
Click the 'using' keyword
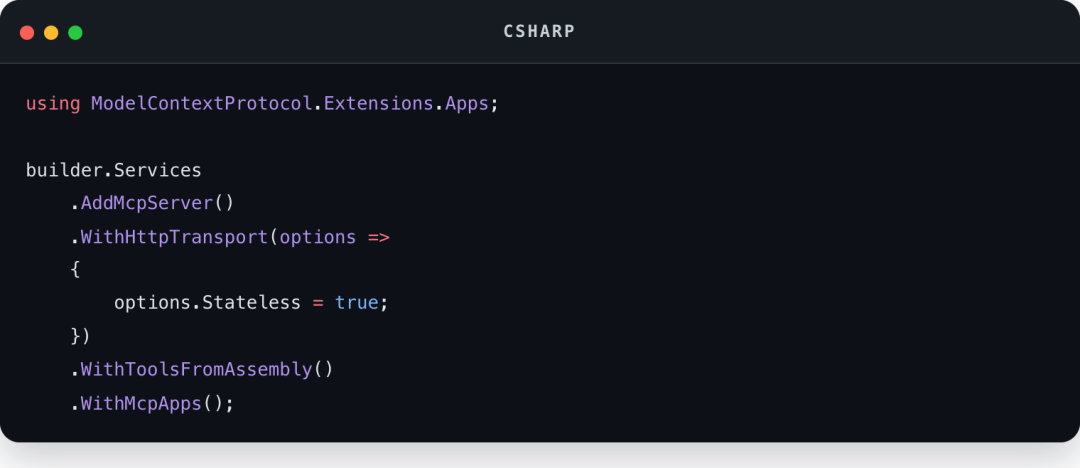pos(53,104)
